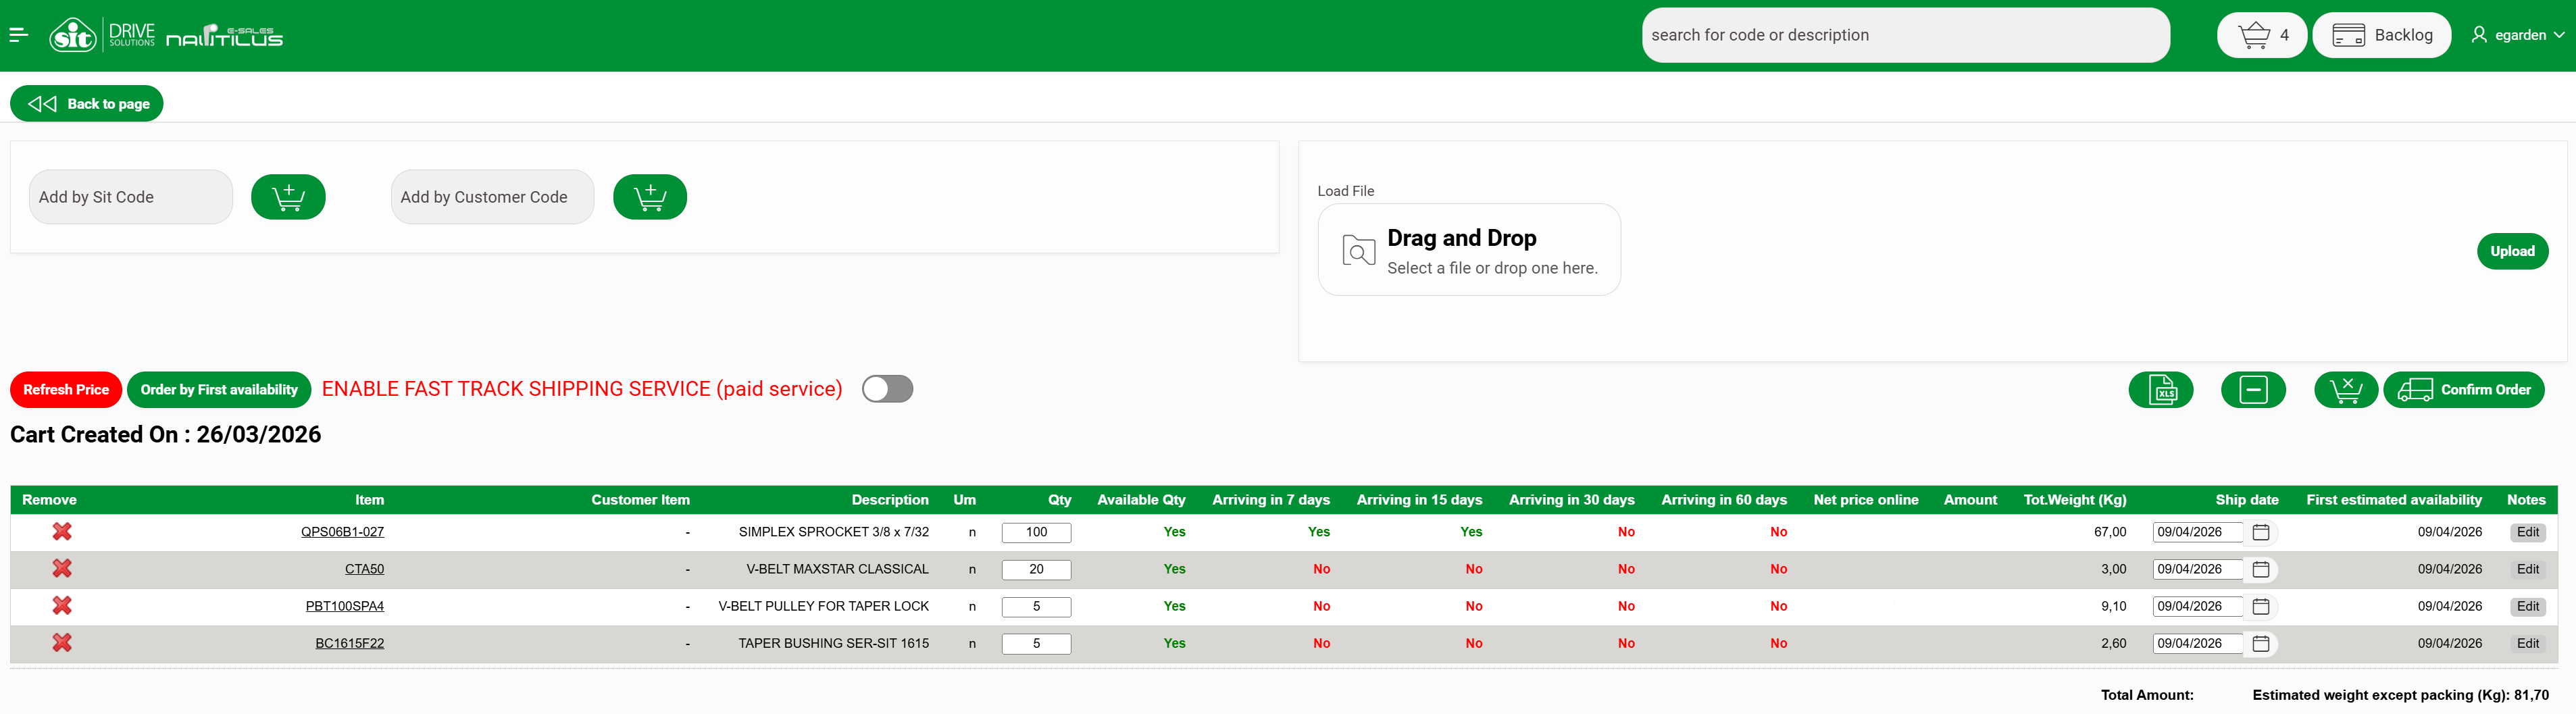Click the Refresh Price button
The image size is (2576, 714).
[66, 390]
